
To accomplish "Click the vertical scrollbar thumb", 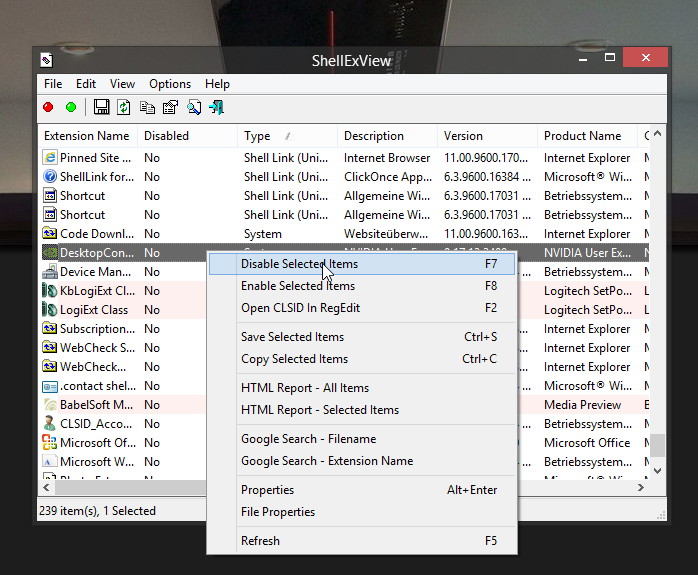I will [x=657, y=445].
